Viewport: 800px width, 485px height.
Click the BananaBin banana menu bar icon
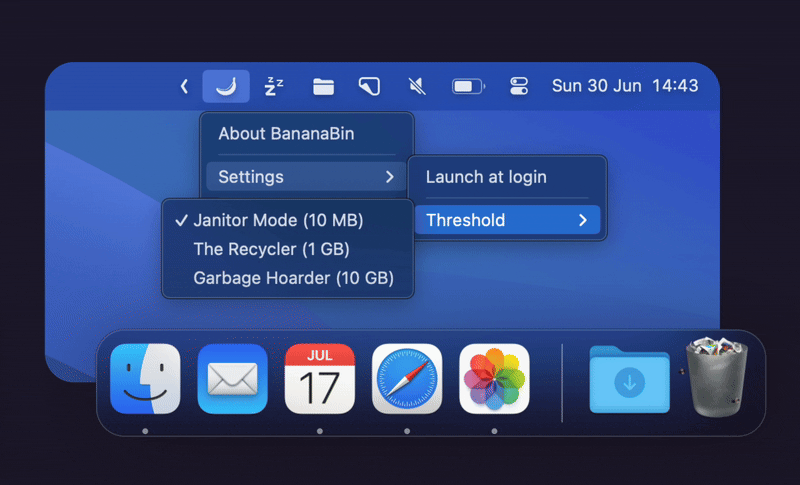coord(226,86)
